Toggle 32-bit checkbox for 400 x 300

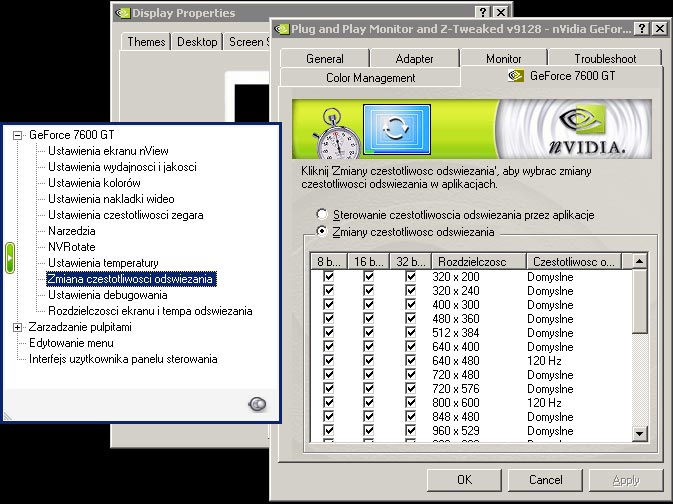[x=411, y=304]
